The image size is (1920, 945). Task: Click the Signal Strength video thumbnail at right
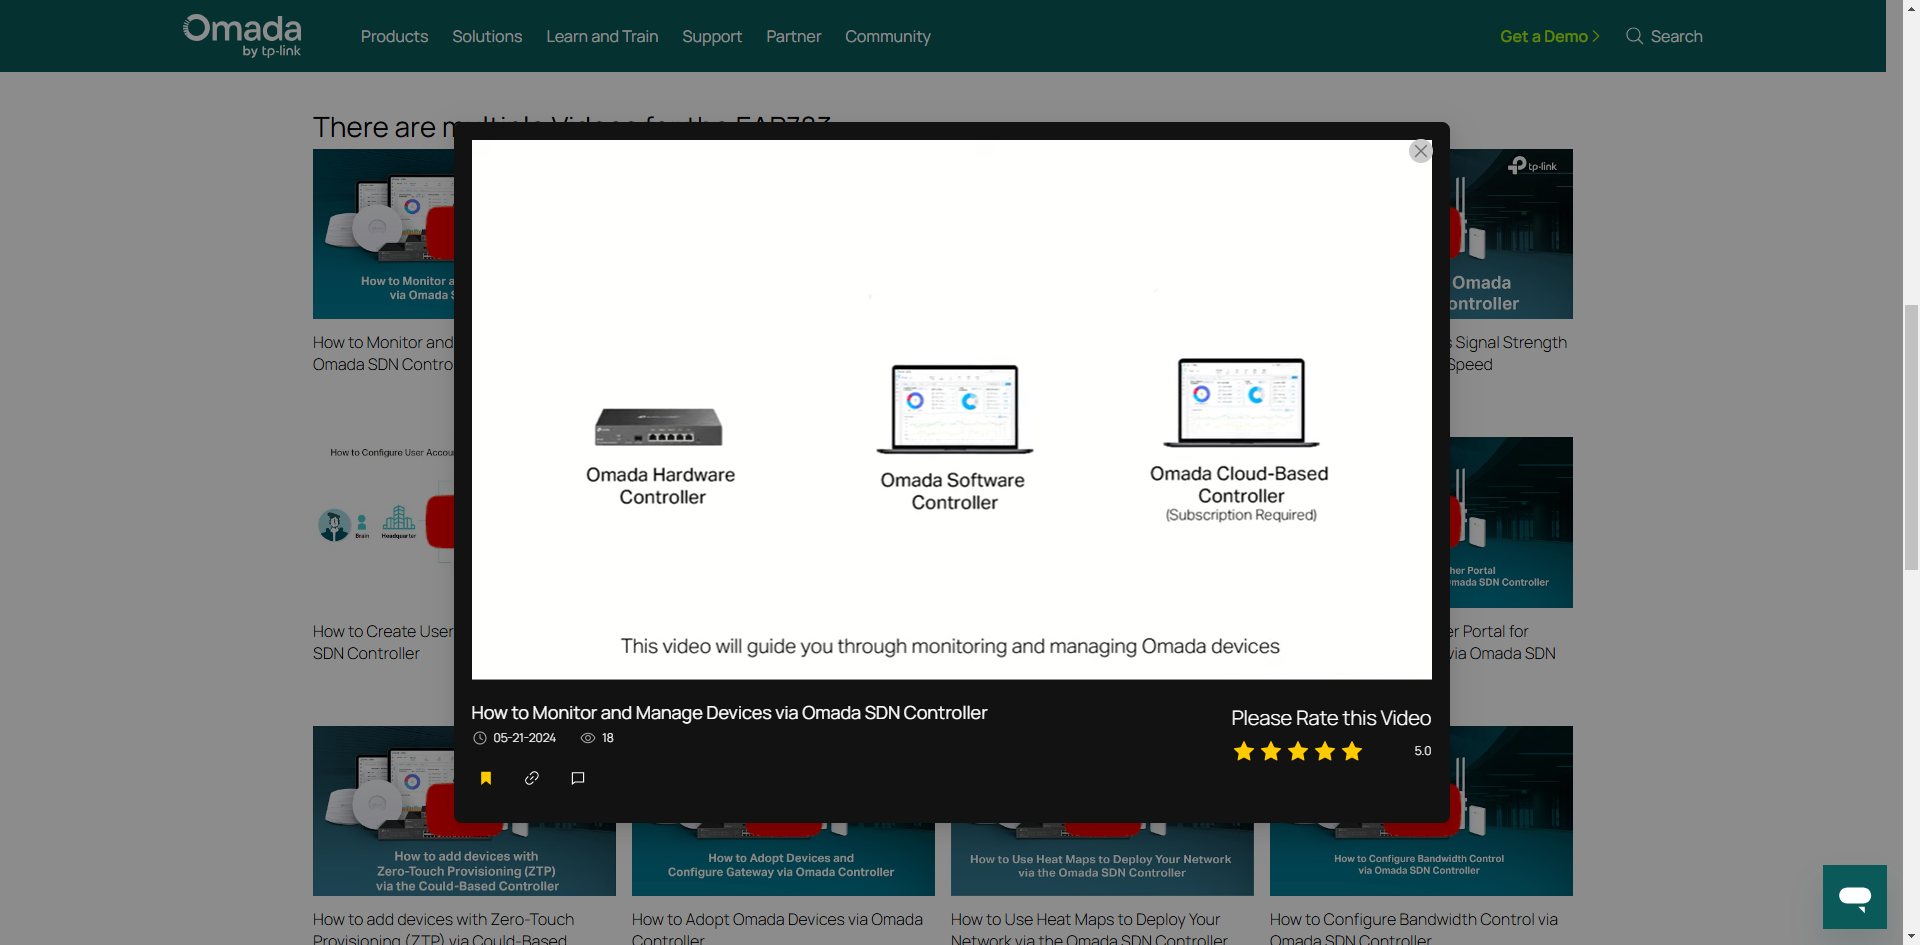[1511, 234]
